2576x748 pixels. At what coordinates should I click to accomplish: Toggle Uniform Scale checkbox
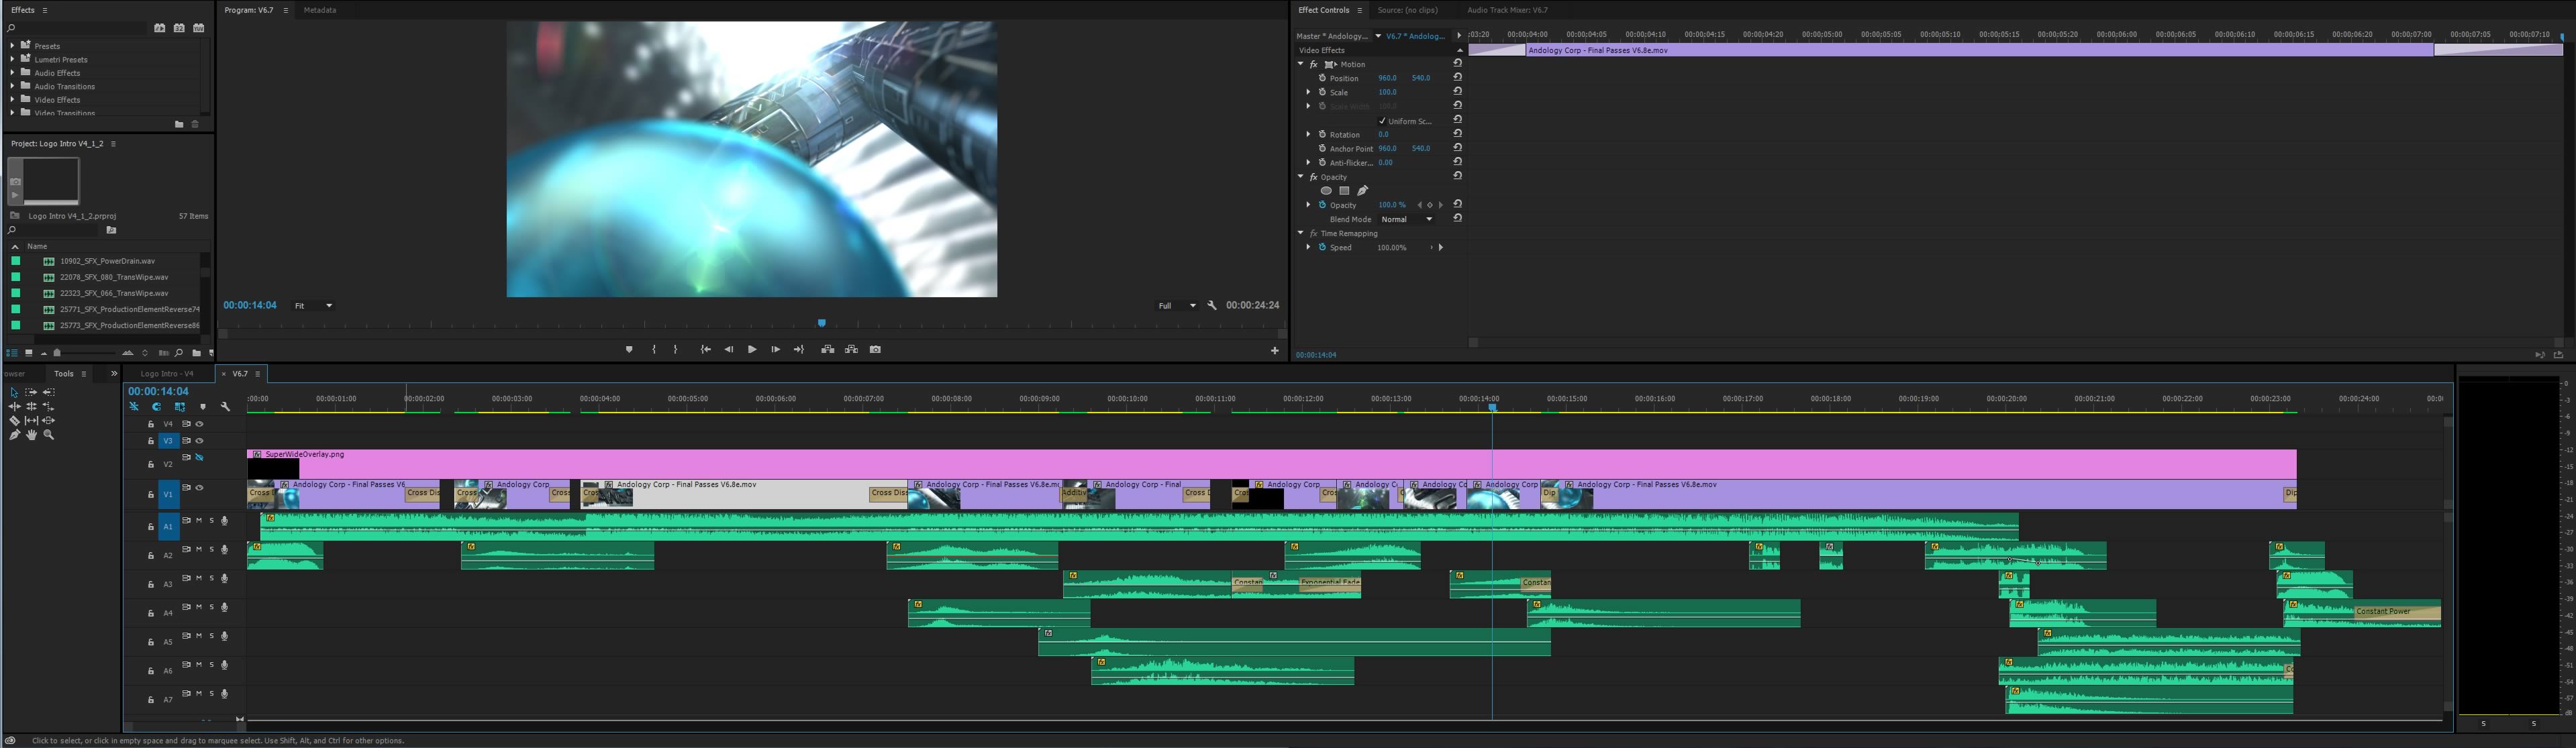(1382, 121)
